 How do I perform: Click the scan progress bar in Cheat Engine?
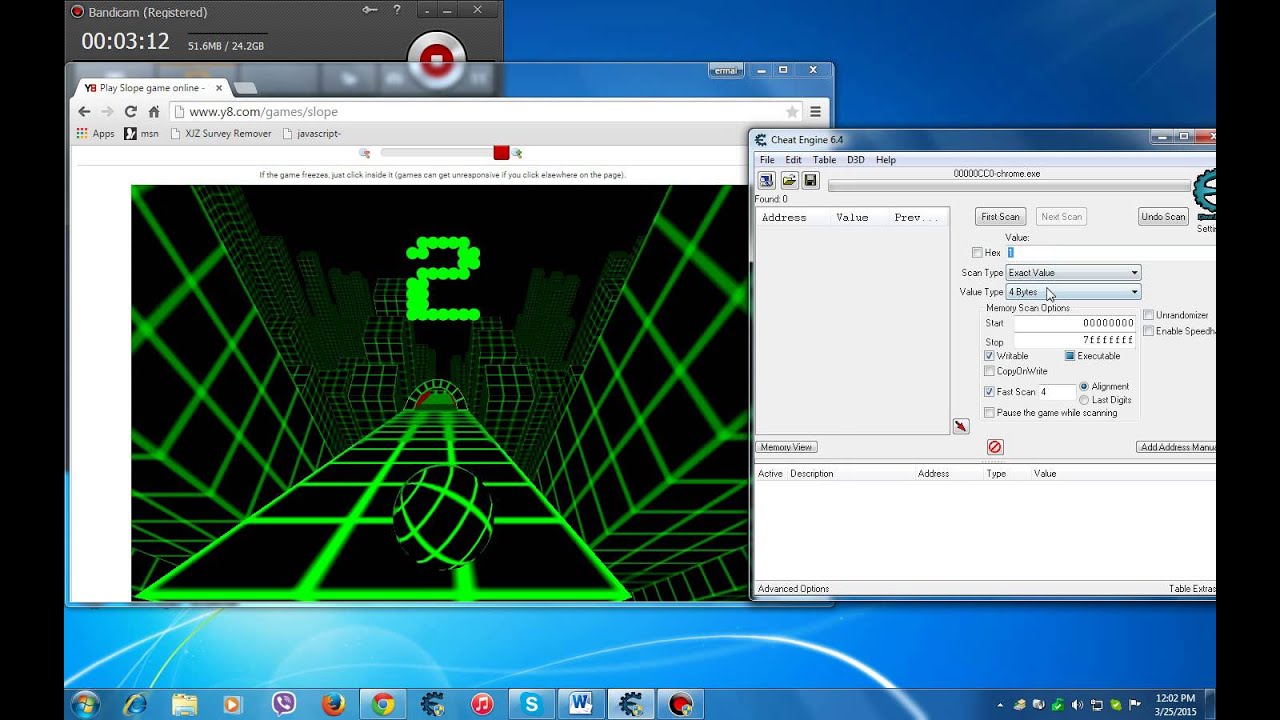coord(1009,186)
